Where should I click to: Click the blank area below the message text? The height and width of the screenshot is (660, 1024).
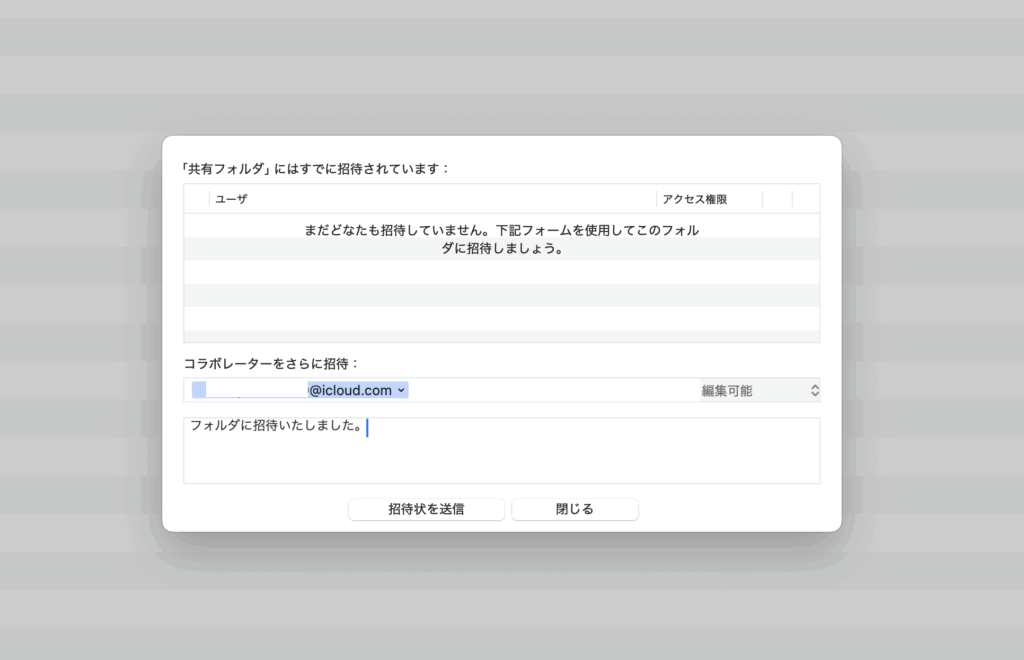(x=501, y=462)
